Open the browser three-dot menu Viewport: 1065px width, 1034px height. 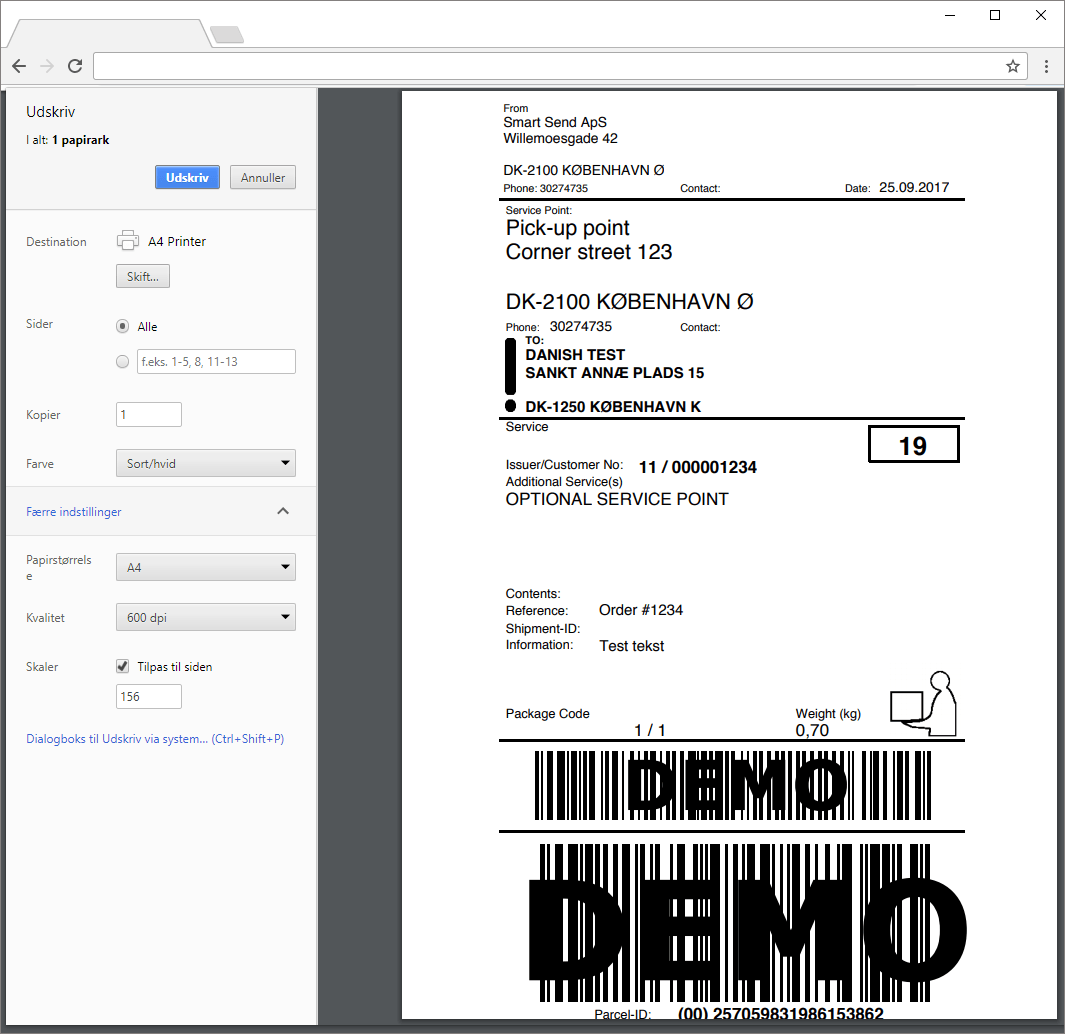tap(1046, 66)
